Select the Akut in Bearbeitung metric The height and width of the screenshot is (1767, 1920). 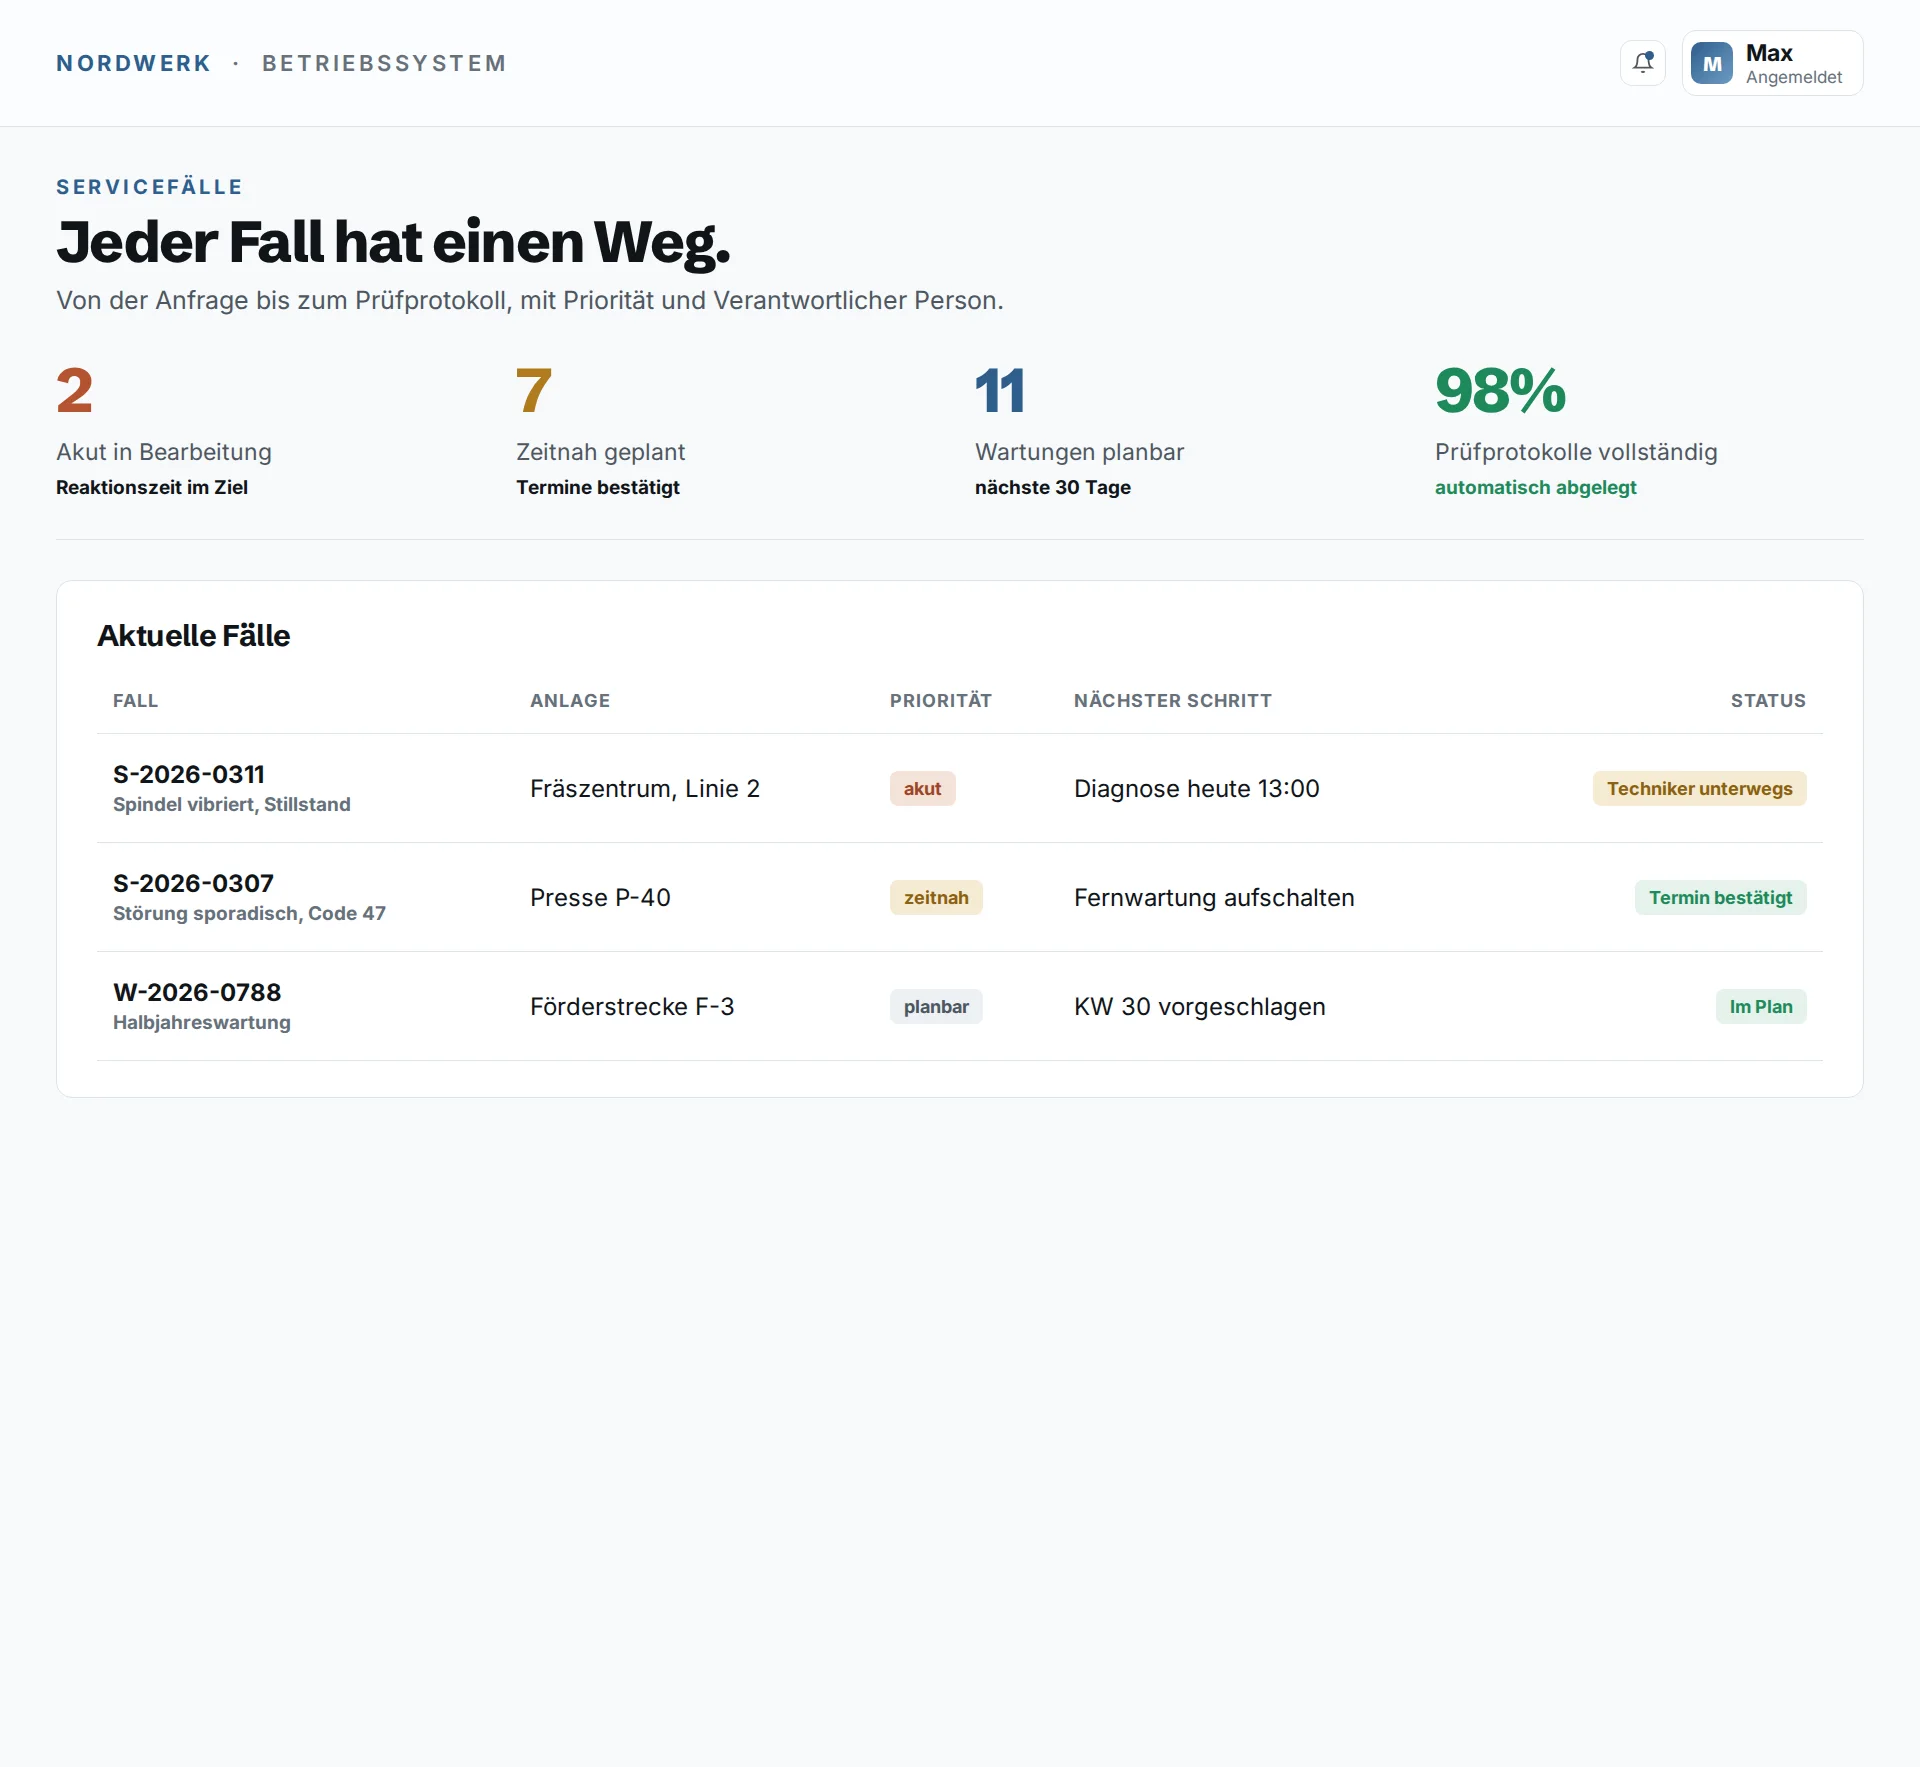(x=164, y=430)
